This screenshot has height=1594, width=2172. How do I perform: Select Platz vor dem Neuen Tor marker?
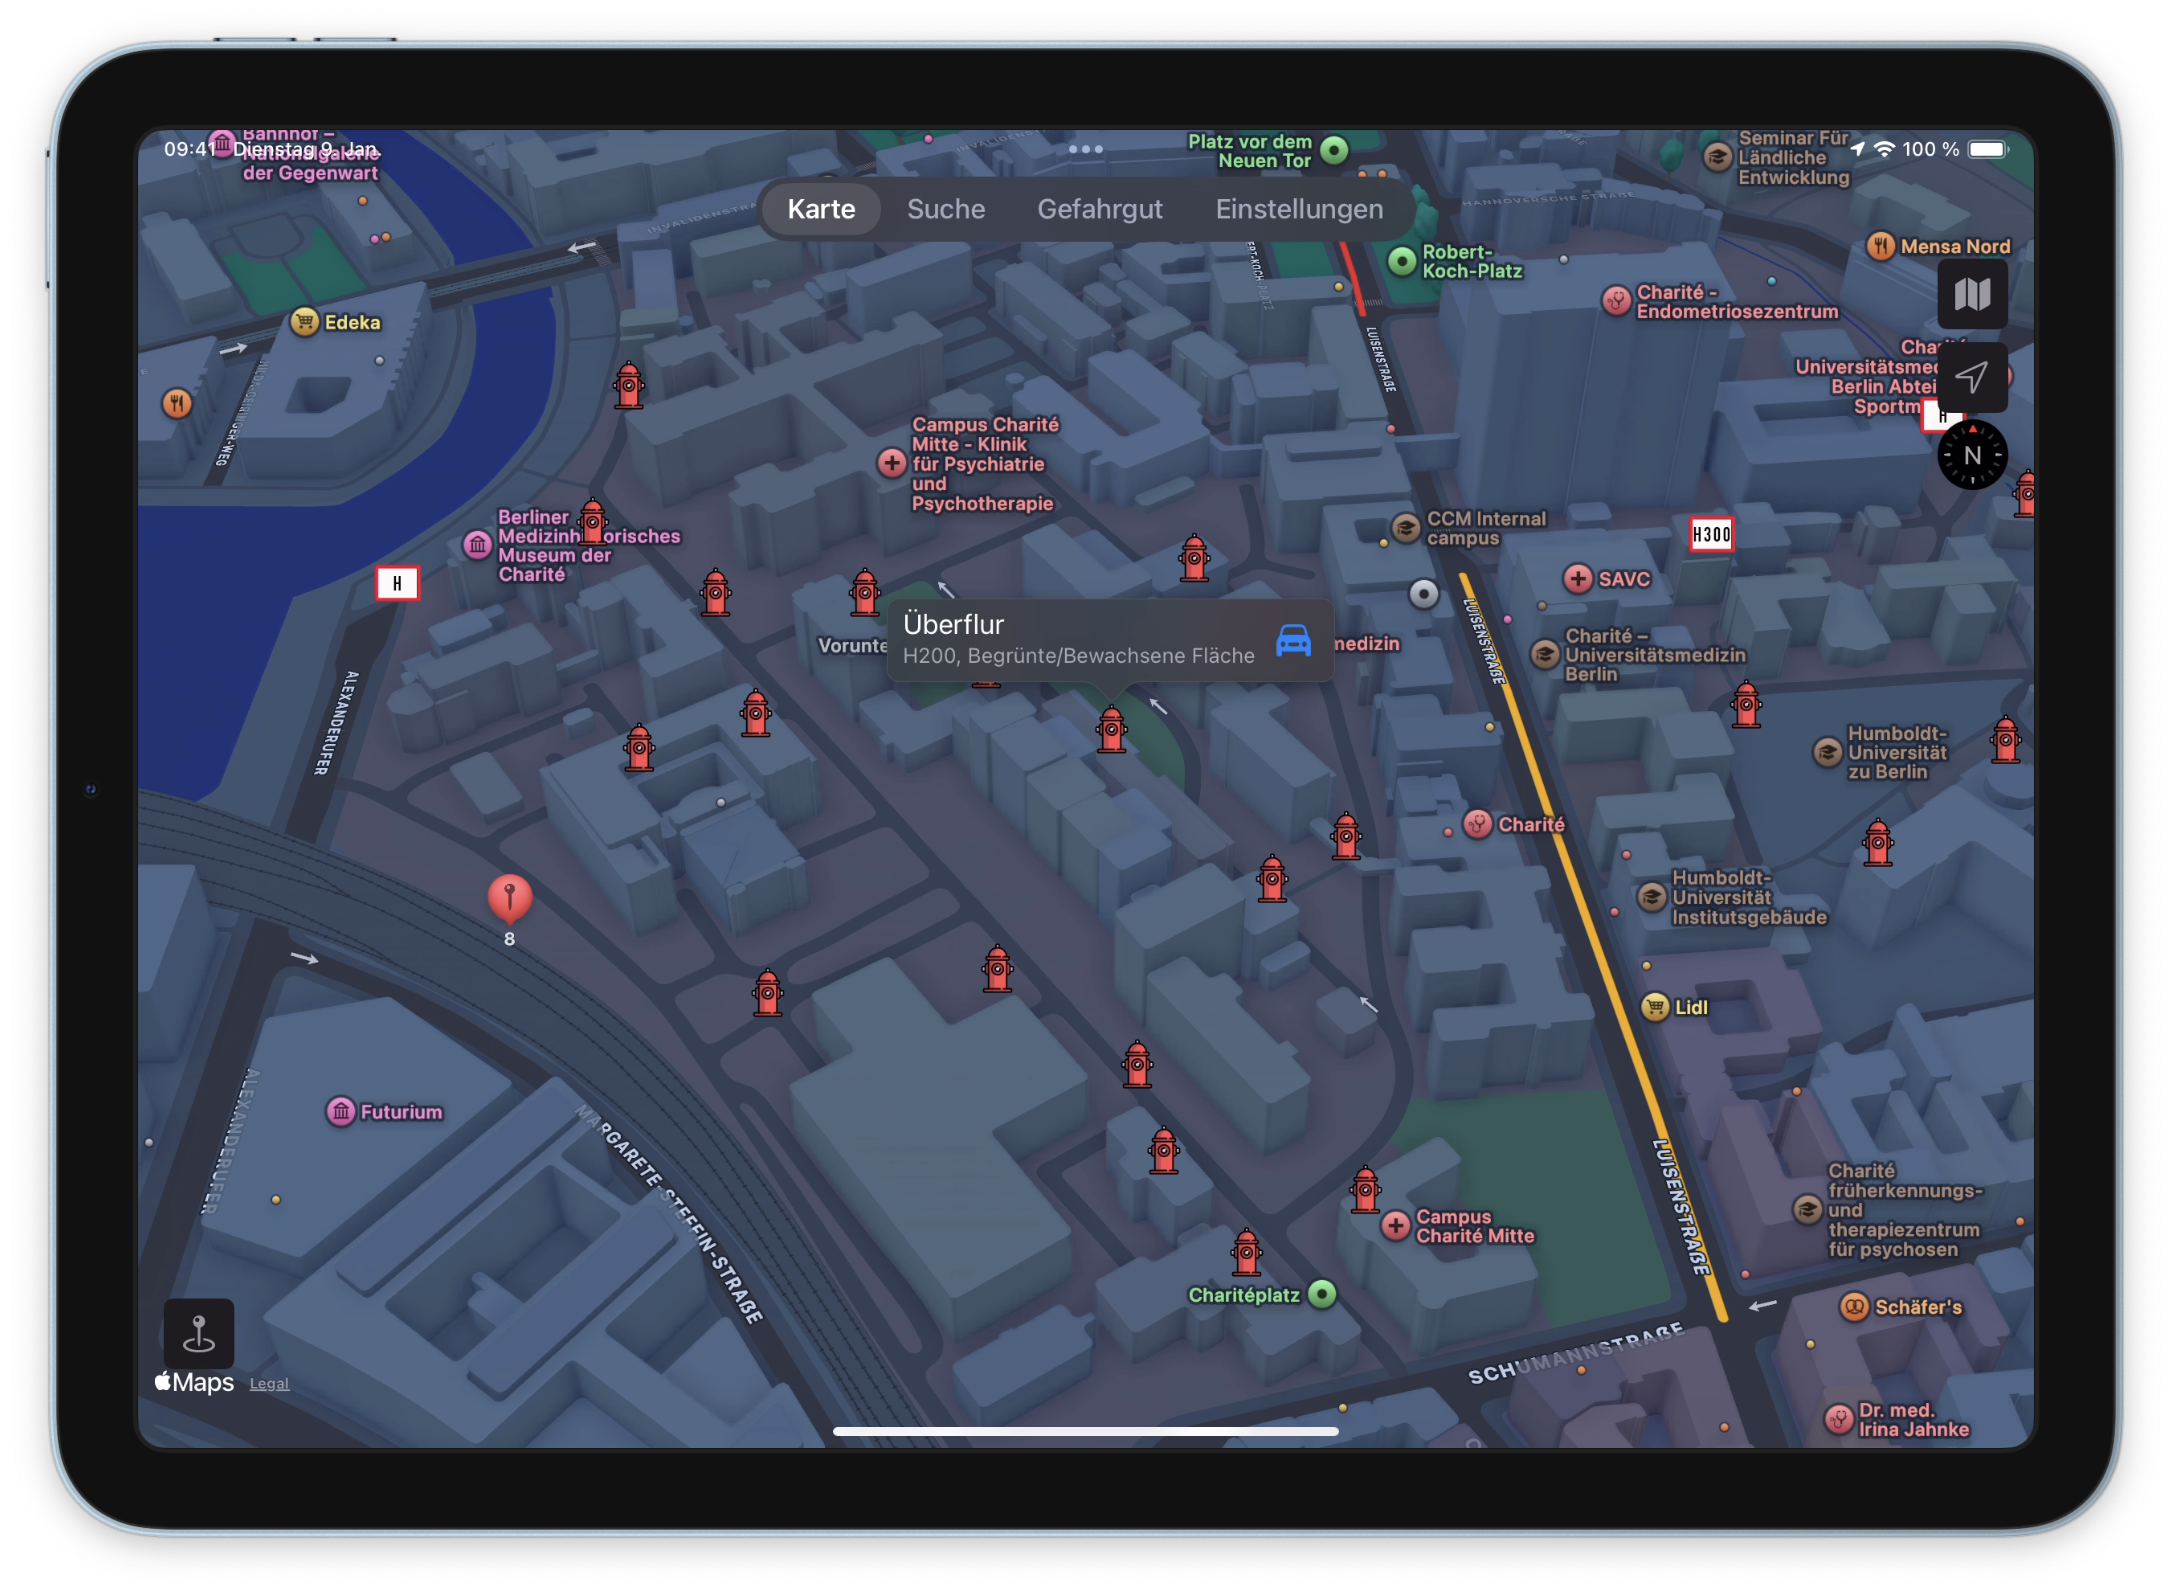point(1334,151)
